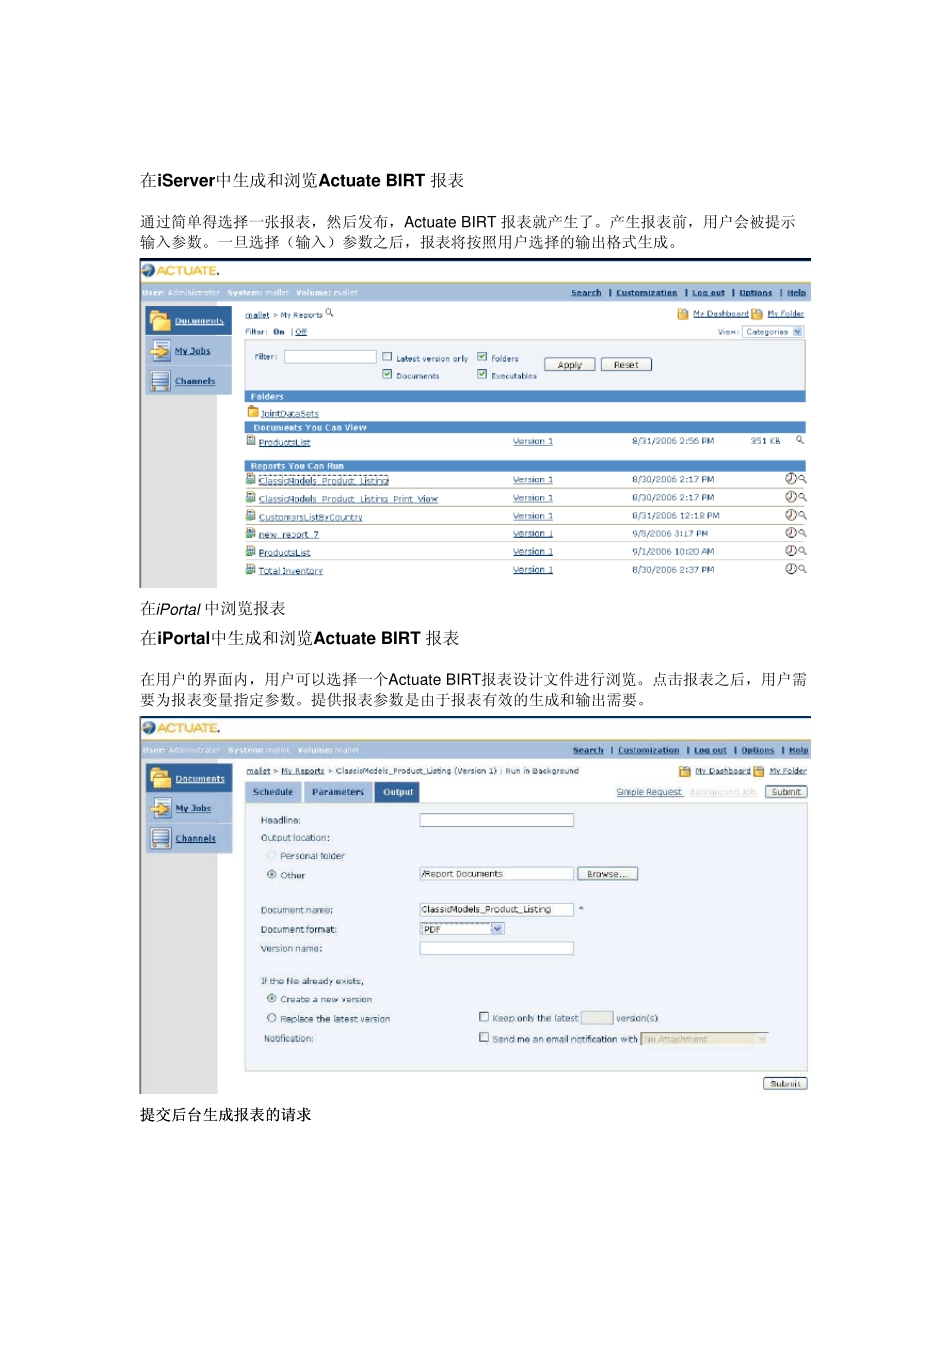Click magnifier icon for Total Inventory row
Viewport: 950px width, 1345px height.
[x=802, y=569]
